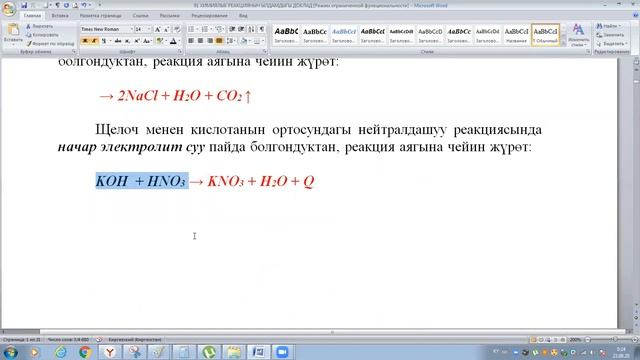
Task: Toggle show paragraph marks
Action: (x=262, y=29)
